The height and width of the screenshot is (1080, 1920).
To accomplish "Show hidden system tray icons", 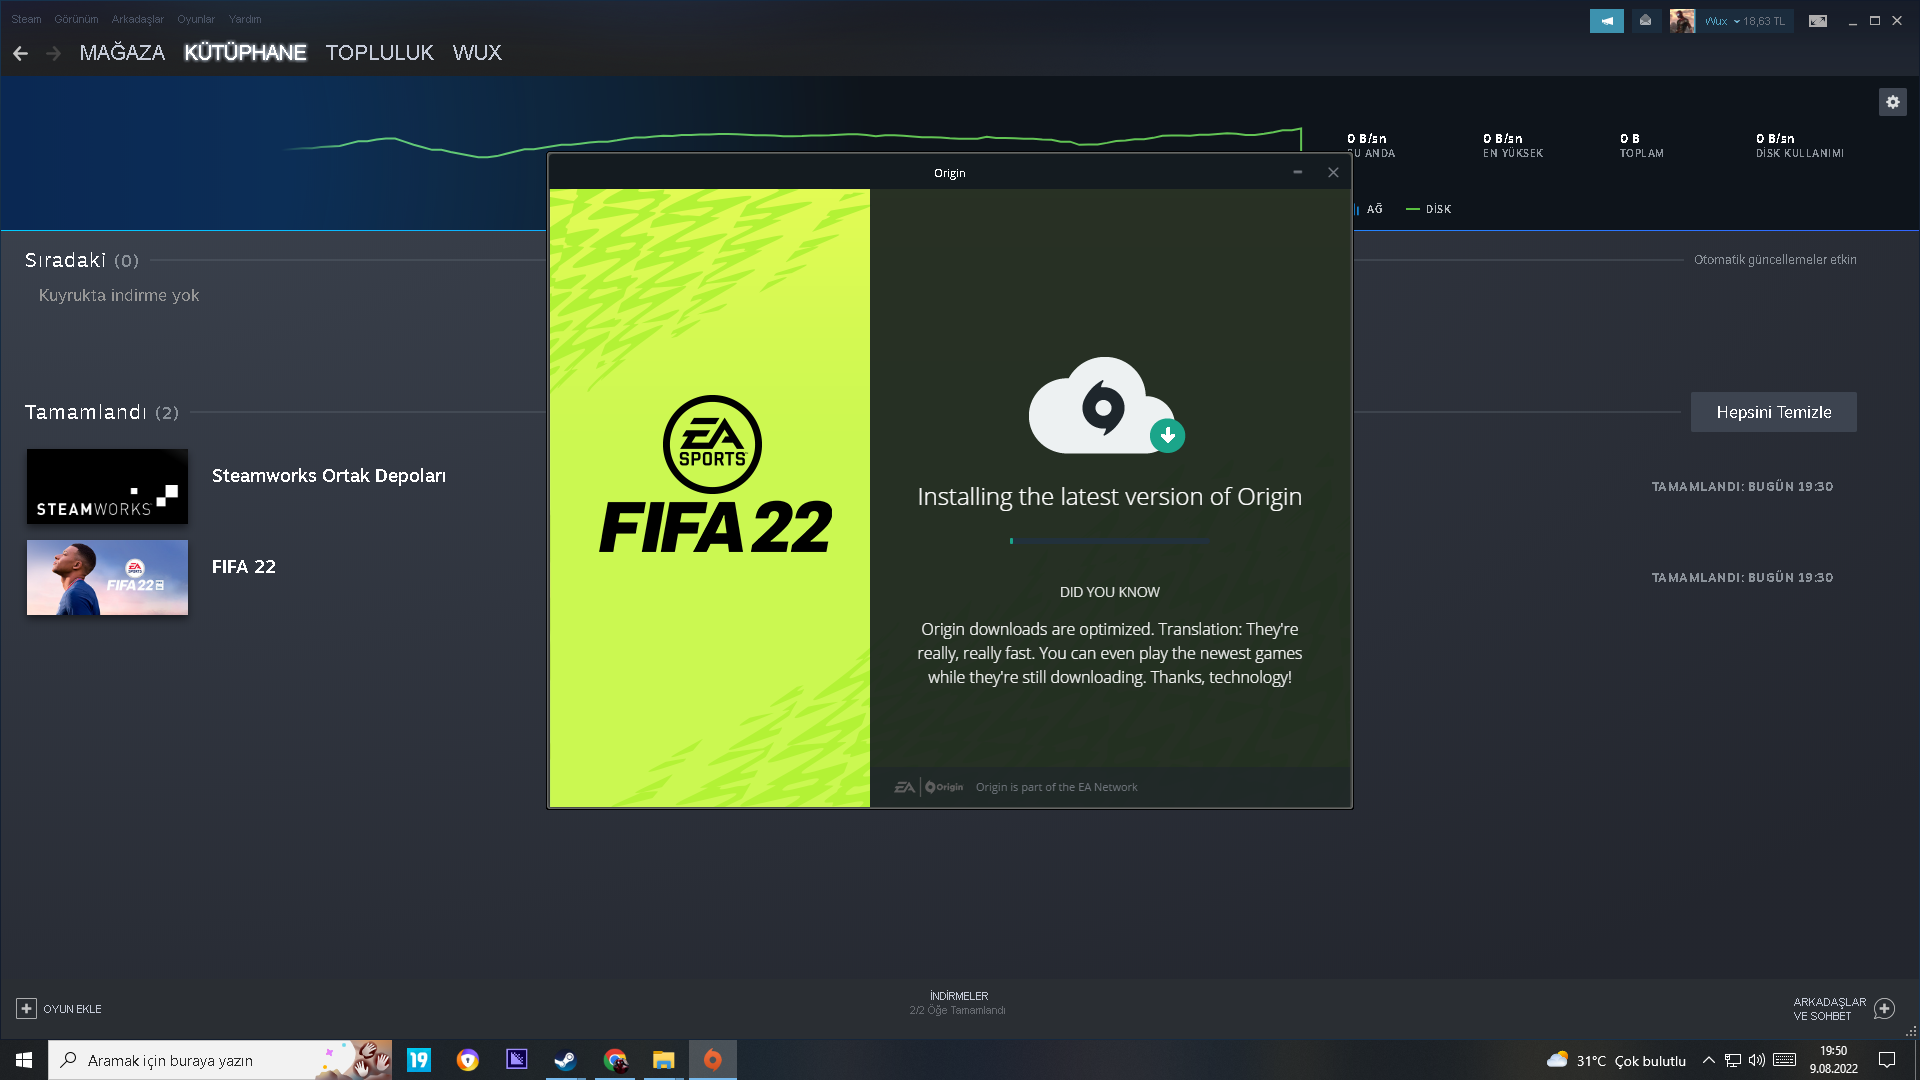I will 1708,1060.
